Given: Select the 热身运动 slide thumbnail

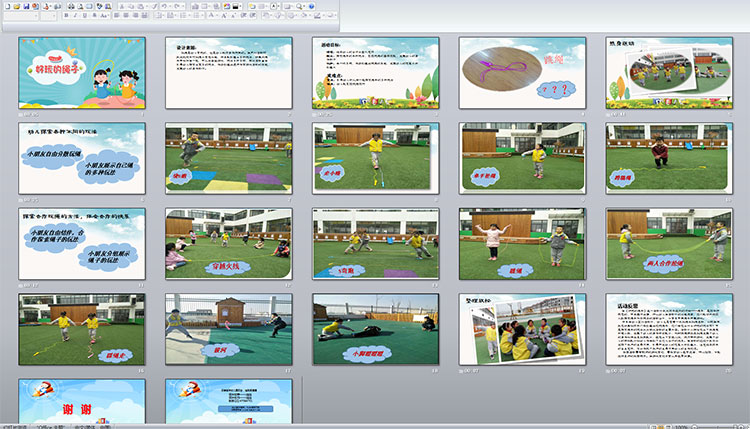Looking at the screenshot, I should point(669,73).
